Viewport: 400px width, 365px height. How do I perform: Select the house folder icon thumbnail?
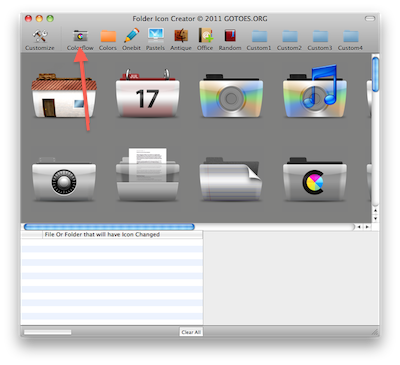[64, 96]
